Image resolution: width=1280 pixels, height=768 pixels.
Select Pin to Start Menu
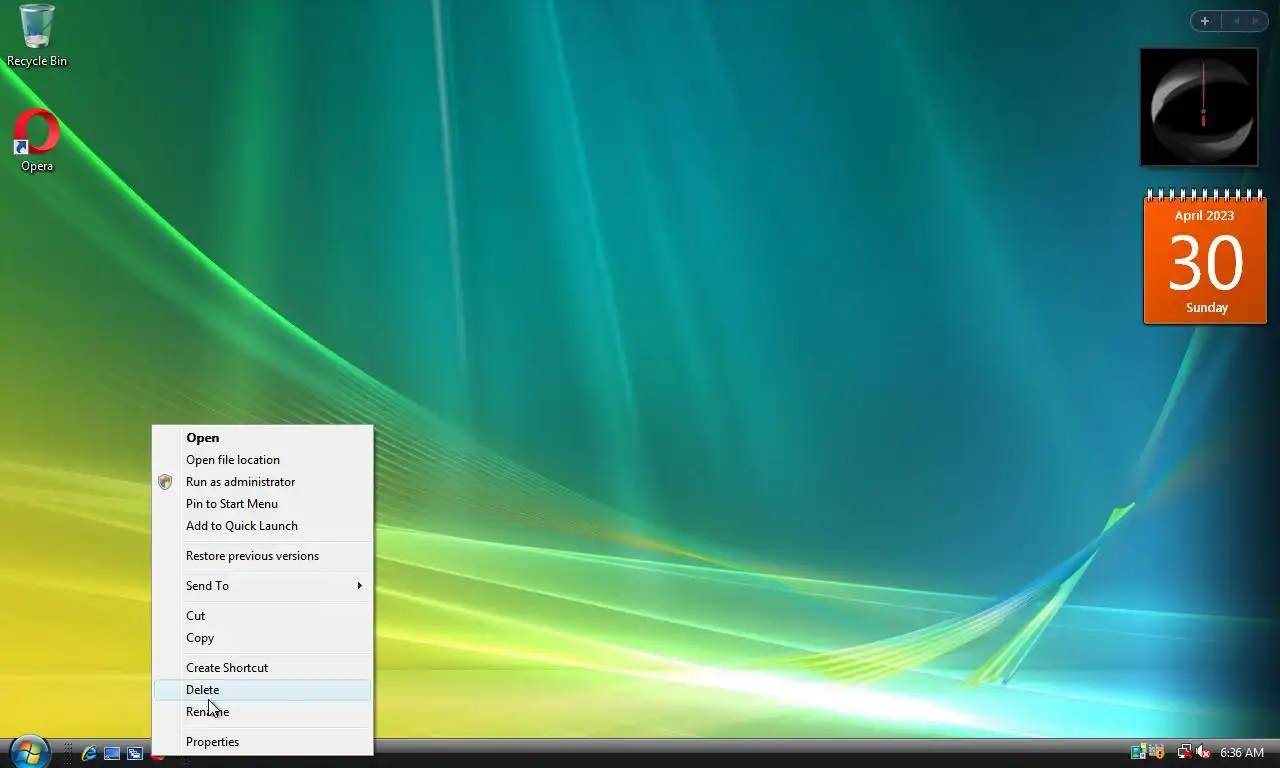[x=262, y=504]
